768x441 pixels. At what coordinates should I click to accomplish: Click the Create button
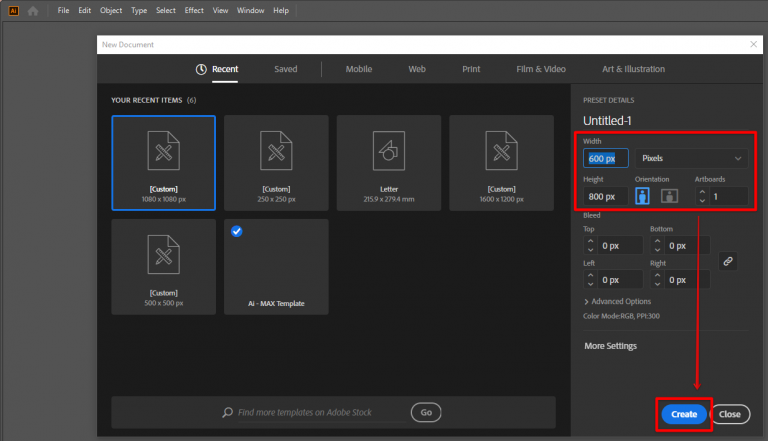(x=684, y=414)
